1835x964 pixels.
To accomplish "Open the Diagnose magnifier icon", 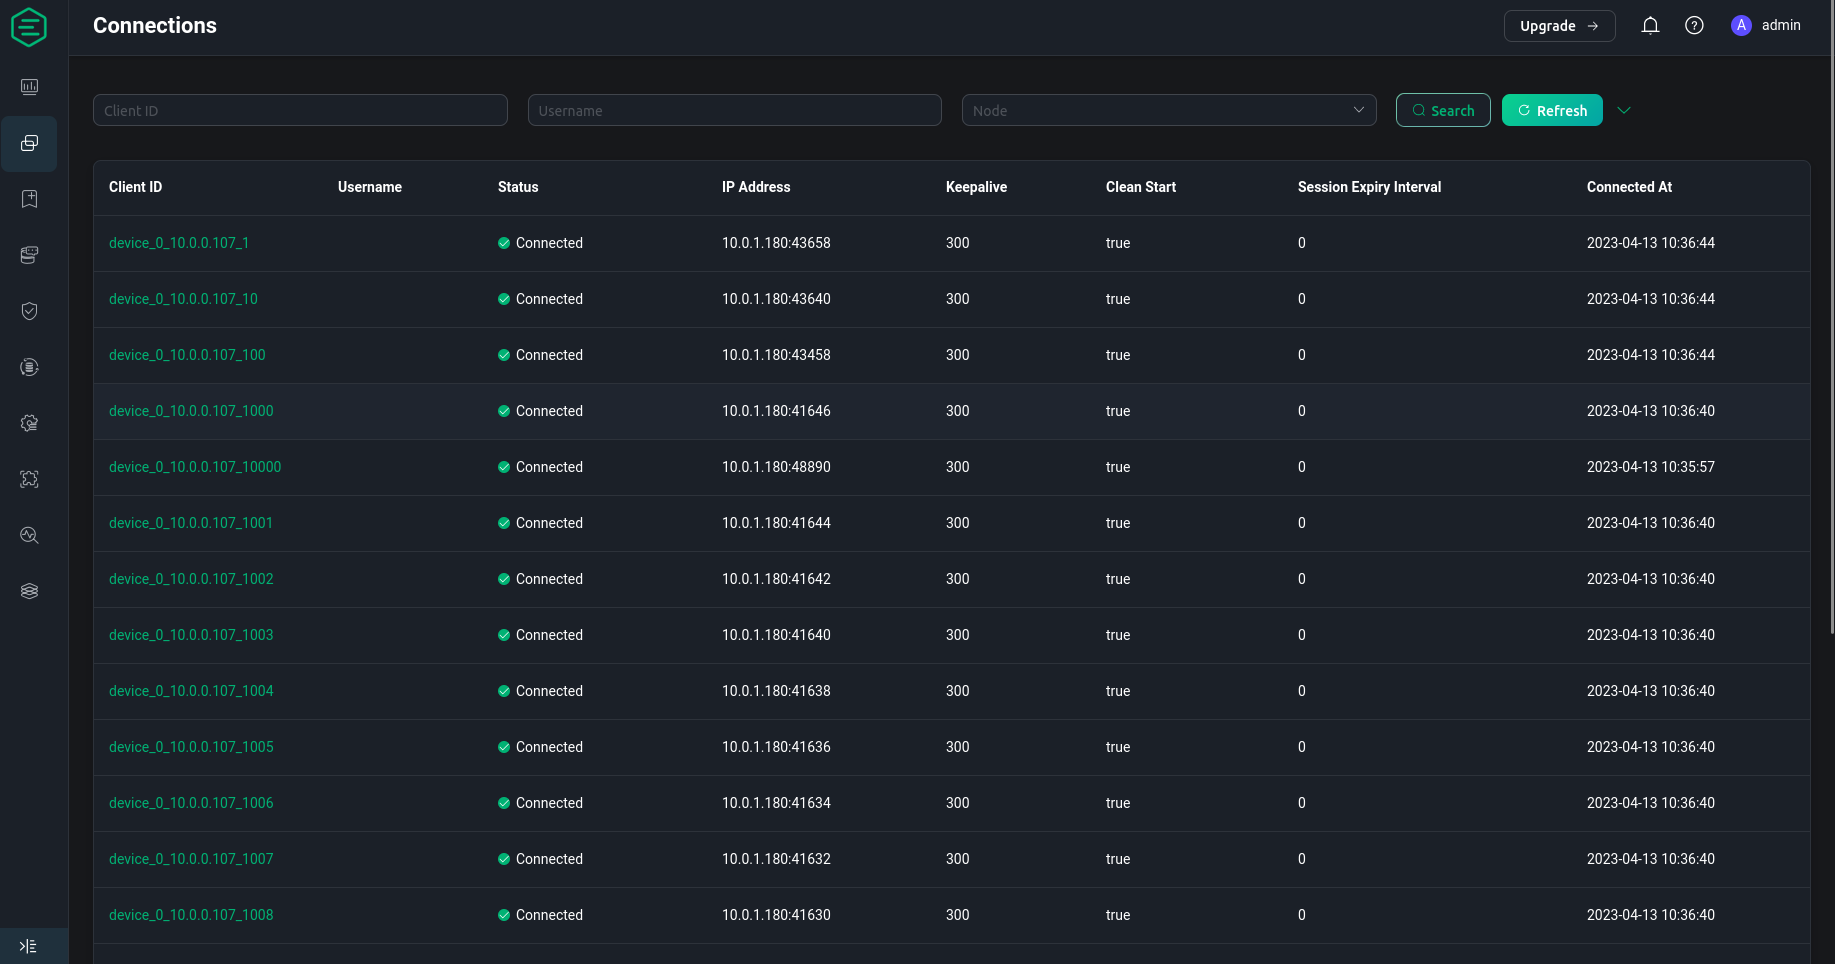I will click(x=29, y=535).
